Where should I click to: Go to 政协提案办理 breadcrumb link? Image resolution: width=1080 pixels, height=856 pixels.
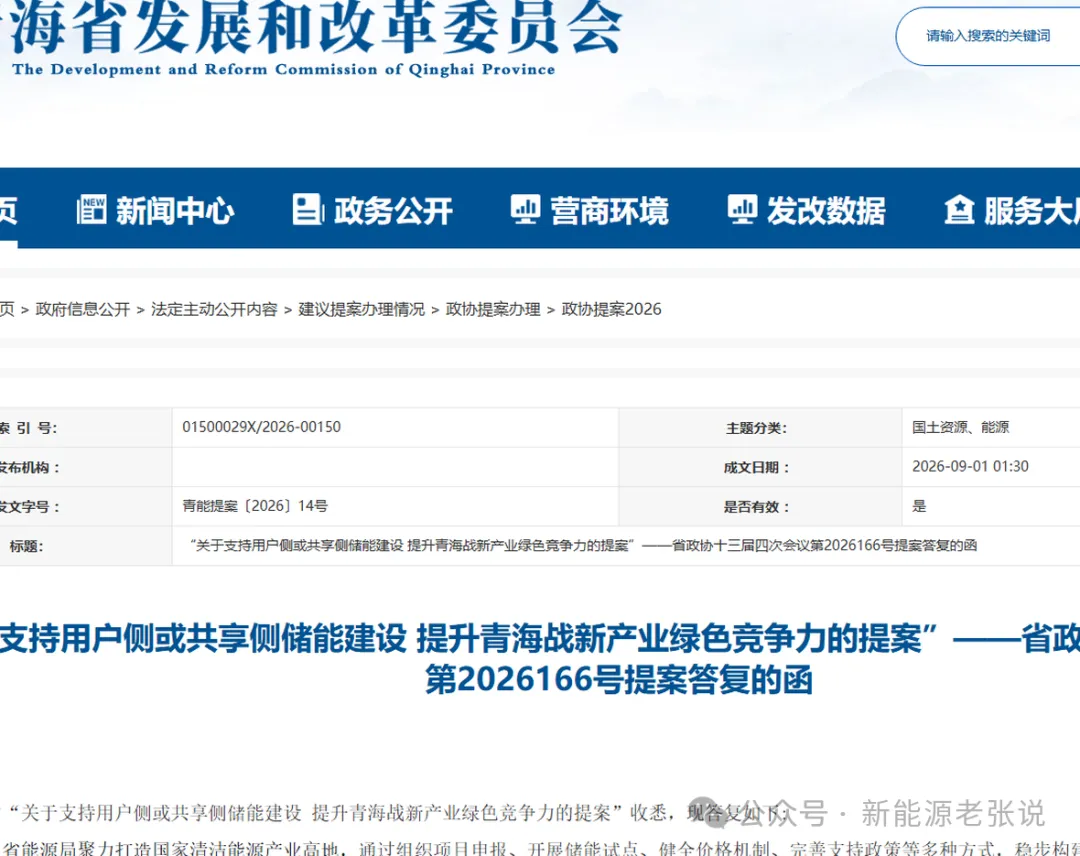493,310
